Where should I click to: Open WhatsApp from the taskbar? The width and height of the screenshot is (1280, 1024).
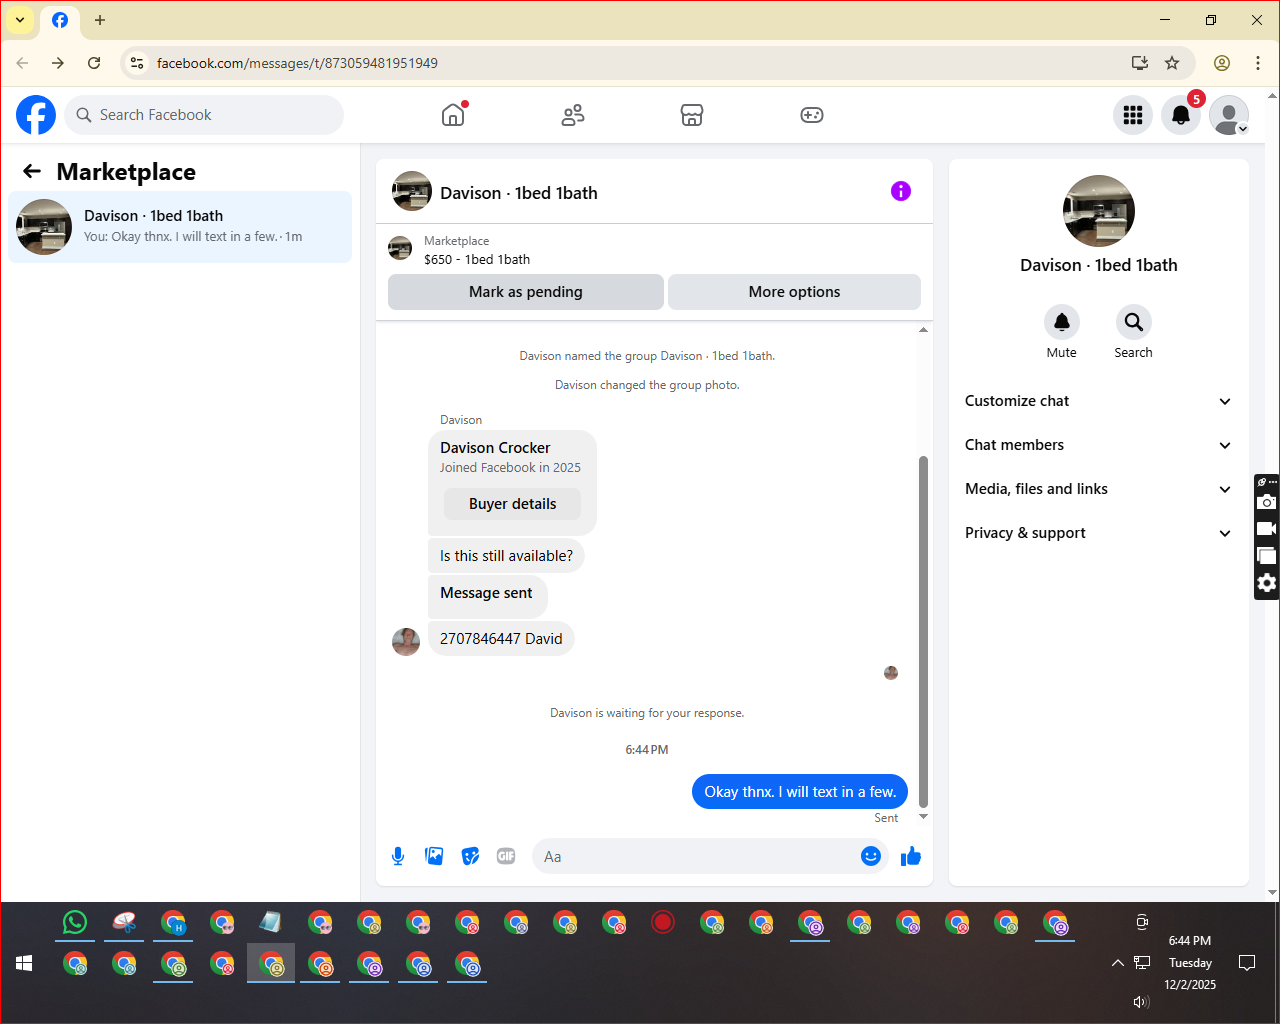75,922
